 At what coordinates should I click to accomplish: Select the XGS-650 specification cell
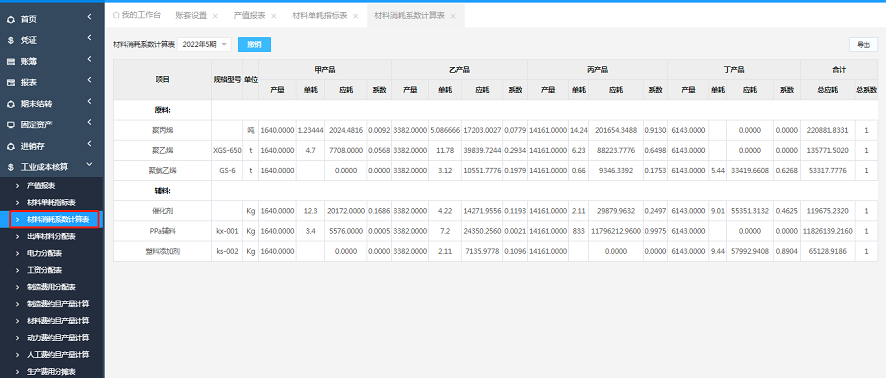pos(227,151)
